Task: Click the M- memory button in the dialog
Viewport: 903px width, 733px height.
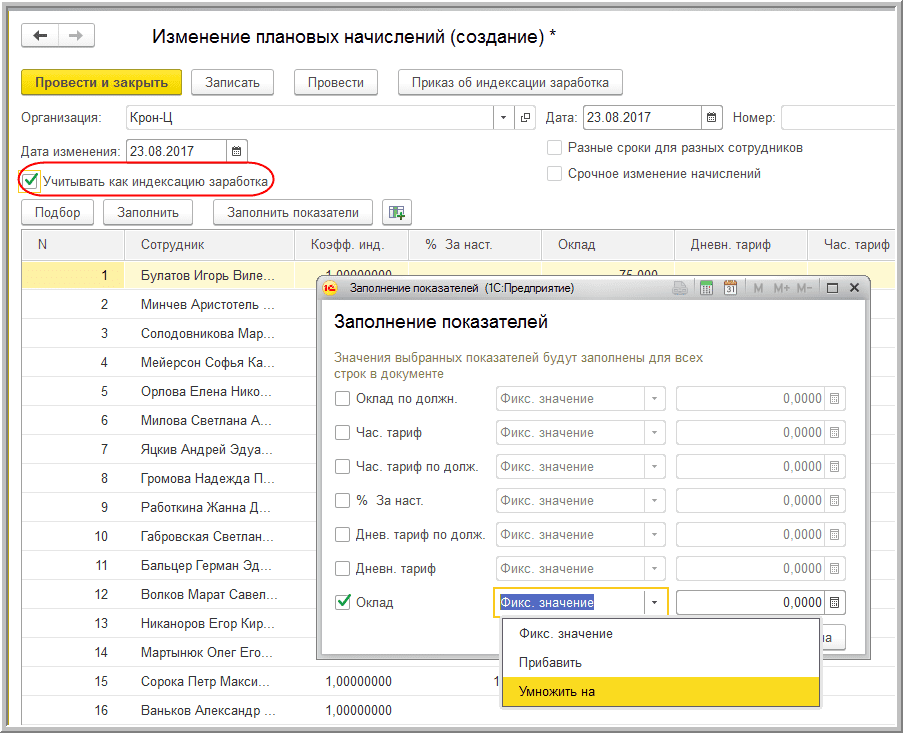Action: click(x=804, y=288)
